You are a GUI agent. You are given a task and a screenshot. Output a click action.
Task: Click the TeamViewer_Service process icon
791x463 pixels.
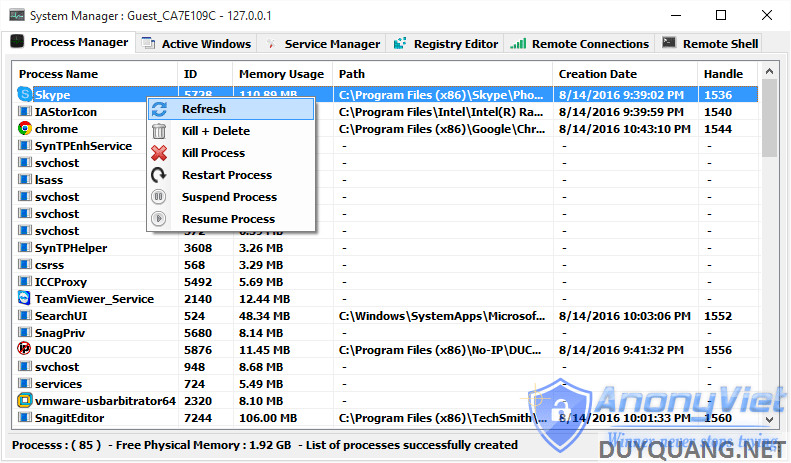24,299
